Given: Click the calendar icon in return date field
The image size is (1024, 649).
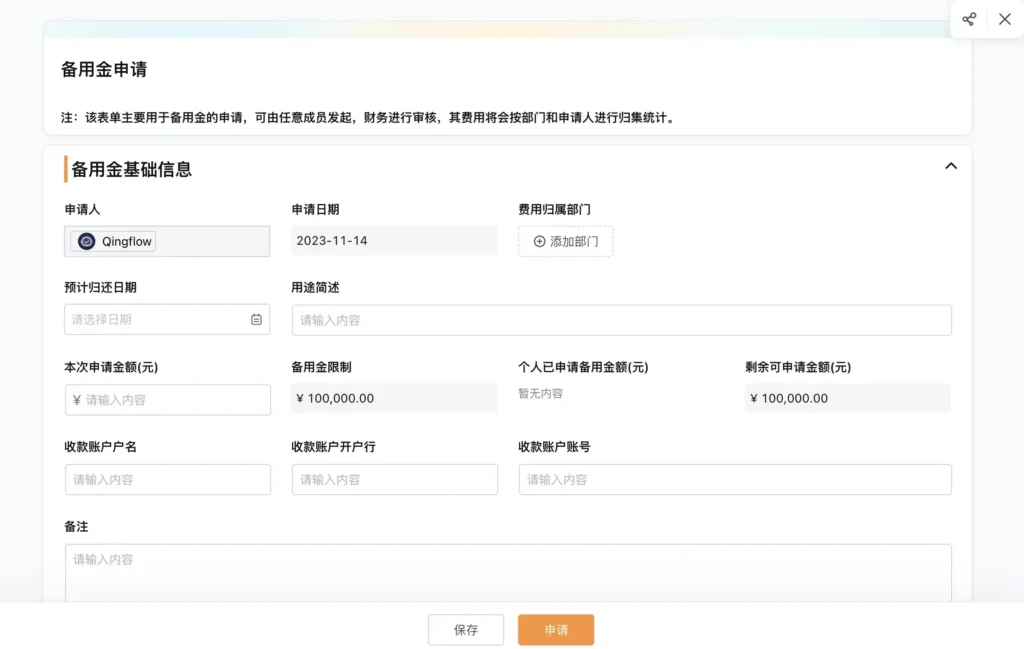Looking at the screenshot, I should pos(256,320).
